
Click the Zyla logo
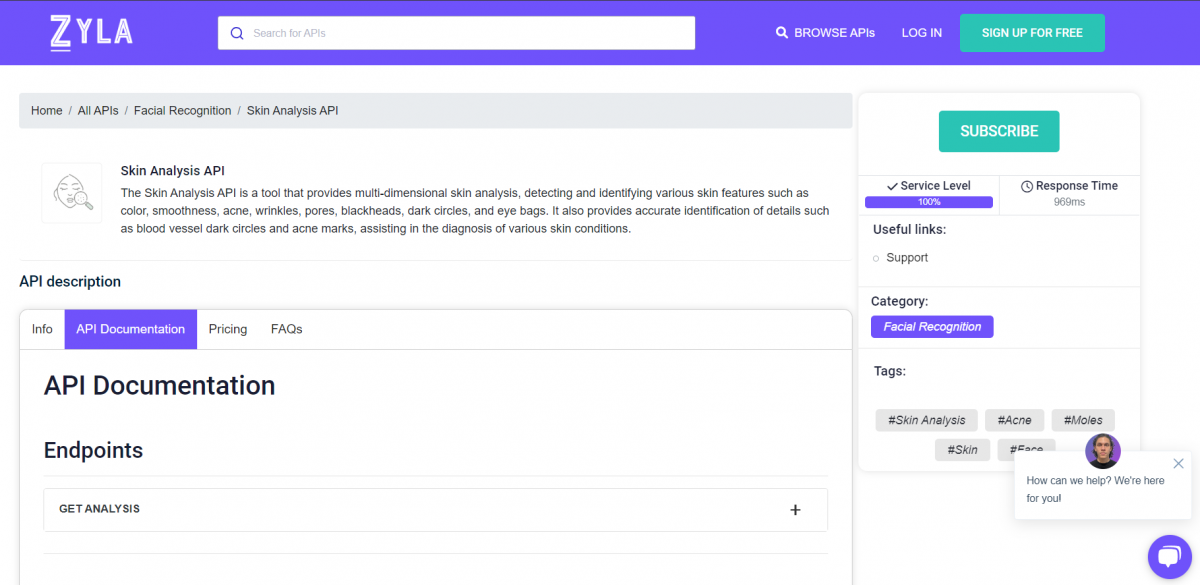click(x=91, y=33)
